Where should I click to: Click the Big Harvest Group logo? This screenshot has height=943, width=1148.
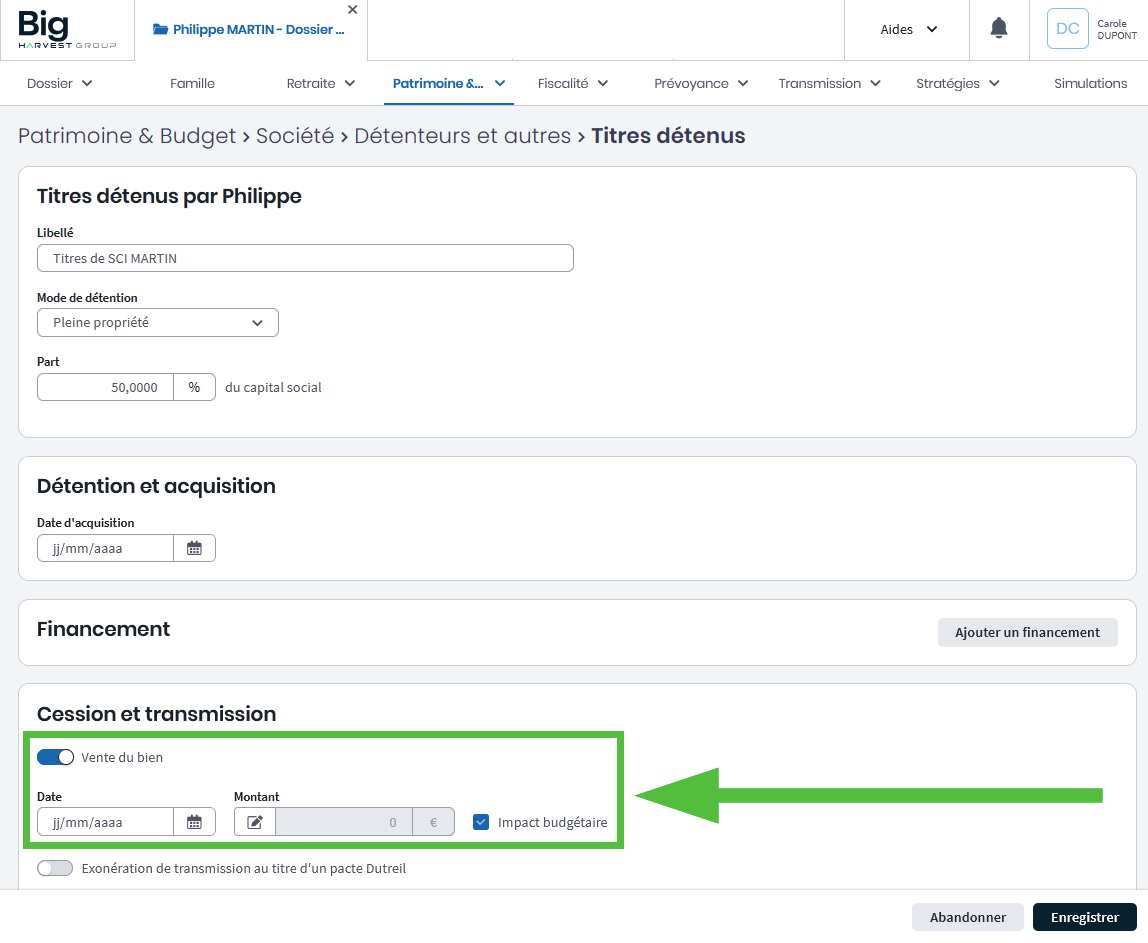(x=67, y=30)
